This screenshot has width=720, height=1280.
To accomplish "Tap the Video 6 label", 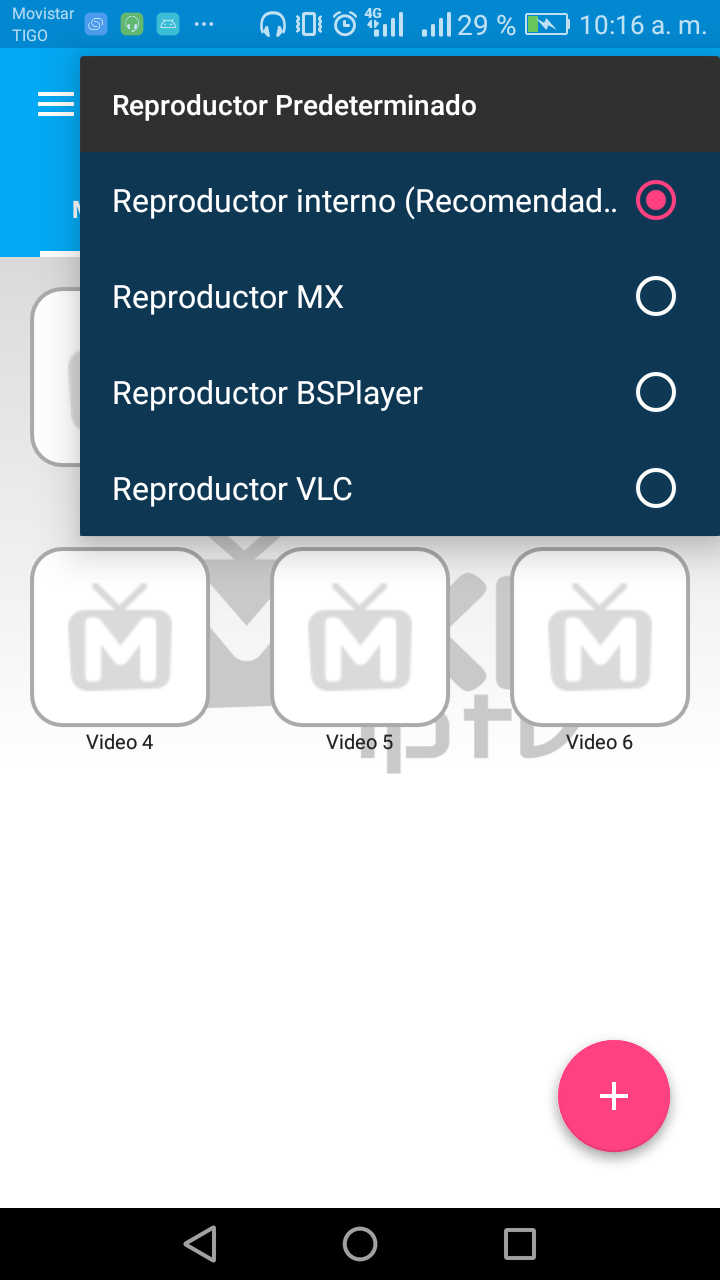I will (600, 742).
